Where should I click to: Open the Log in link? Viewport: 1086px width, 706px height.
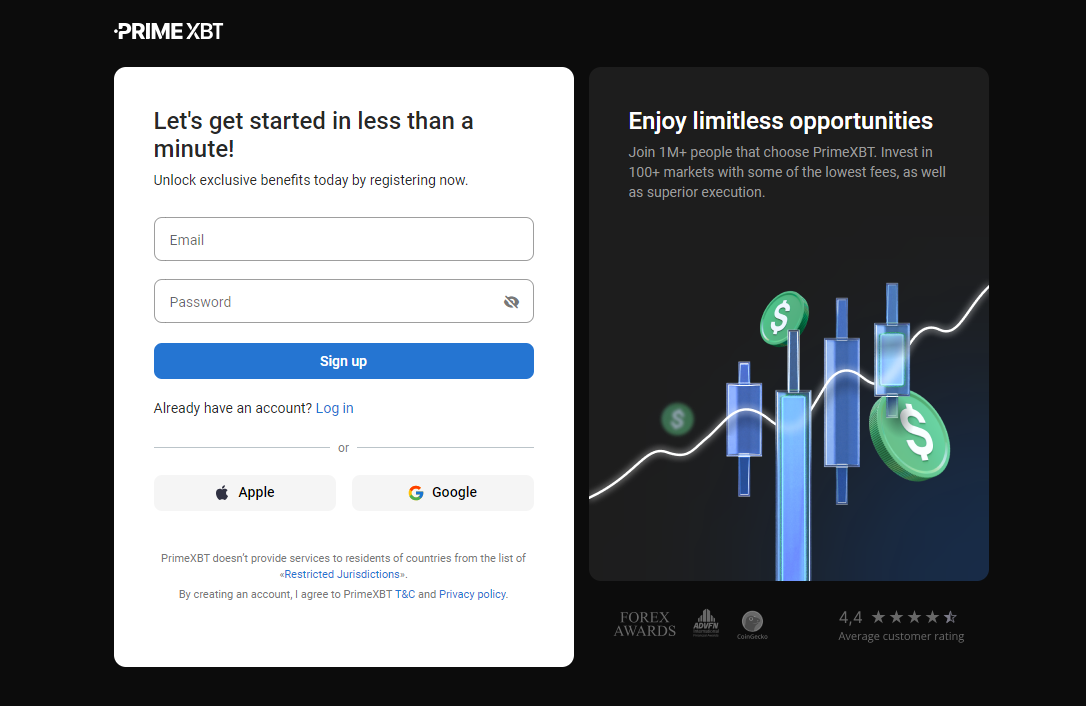(335, 408)
